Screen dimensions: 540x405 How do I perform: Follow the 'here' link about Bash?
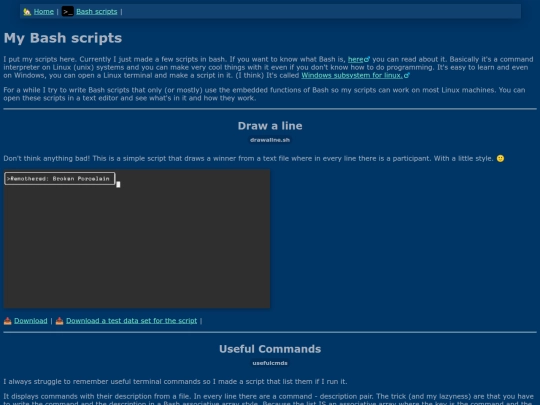[x=356, y=59]
